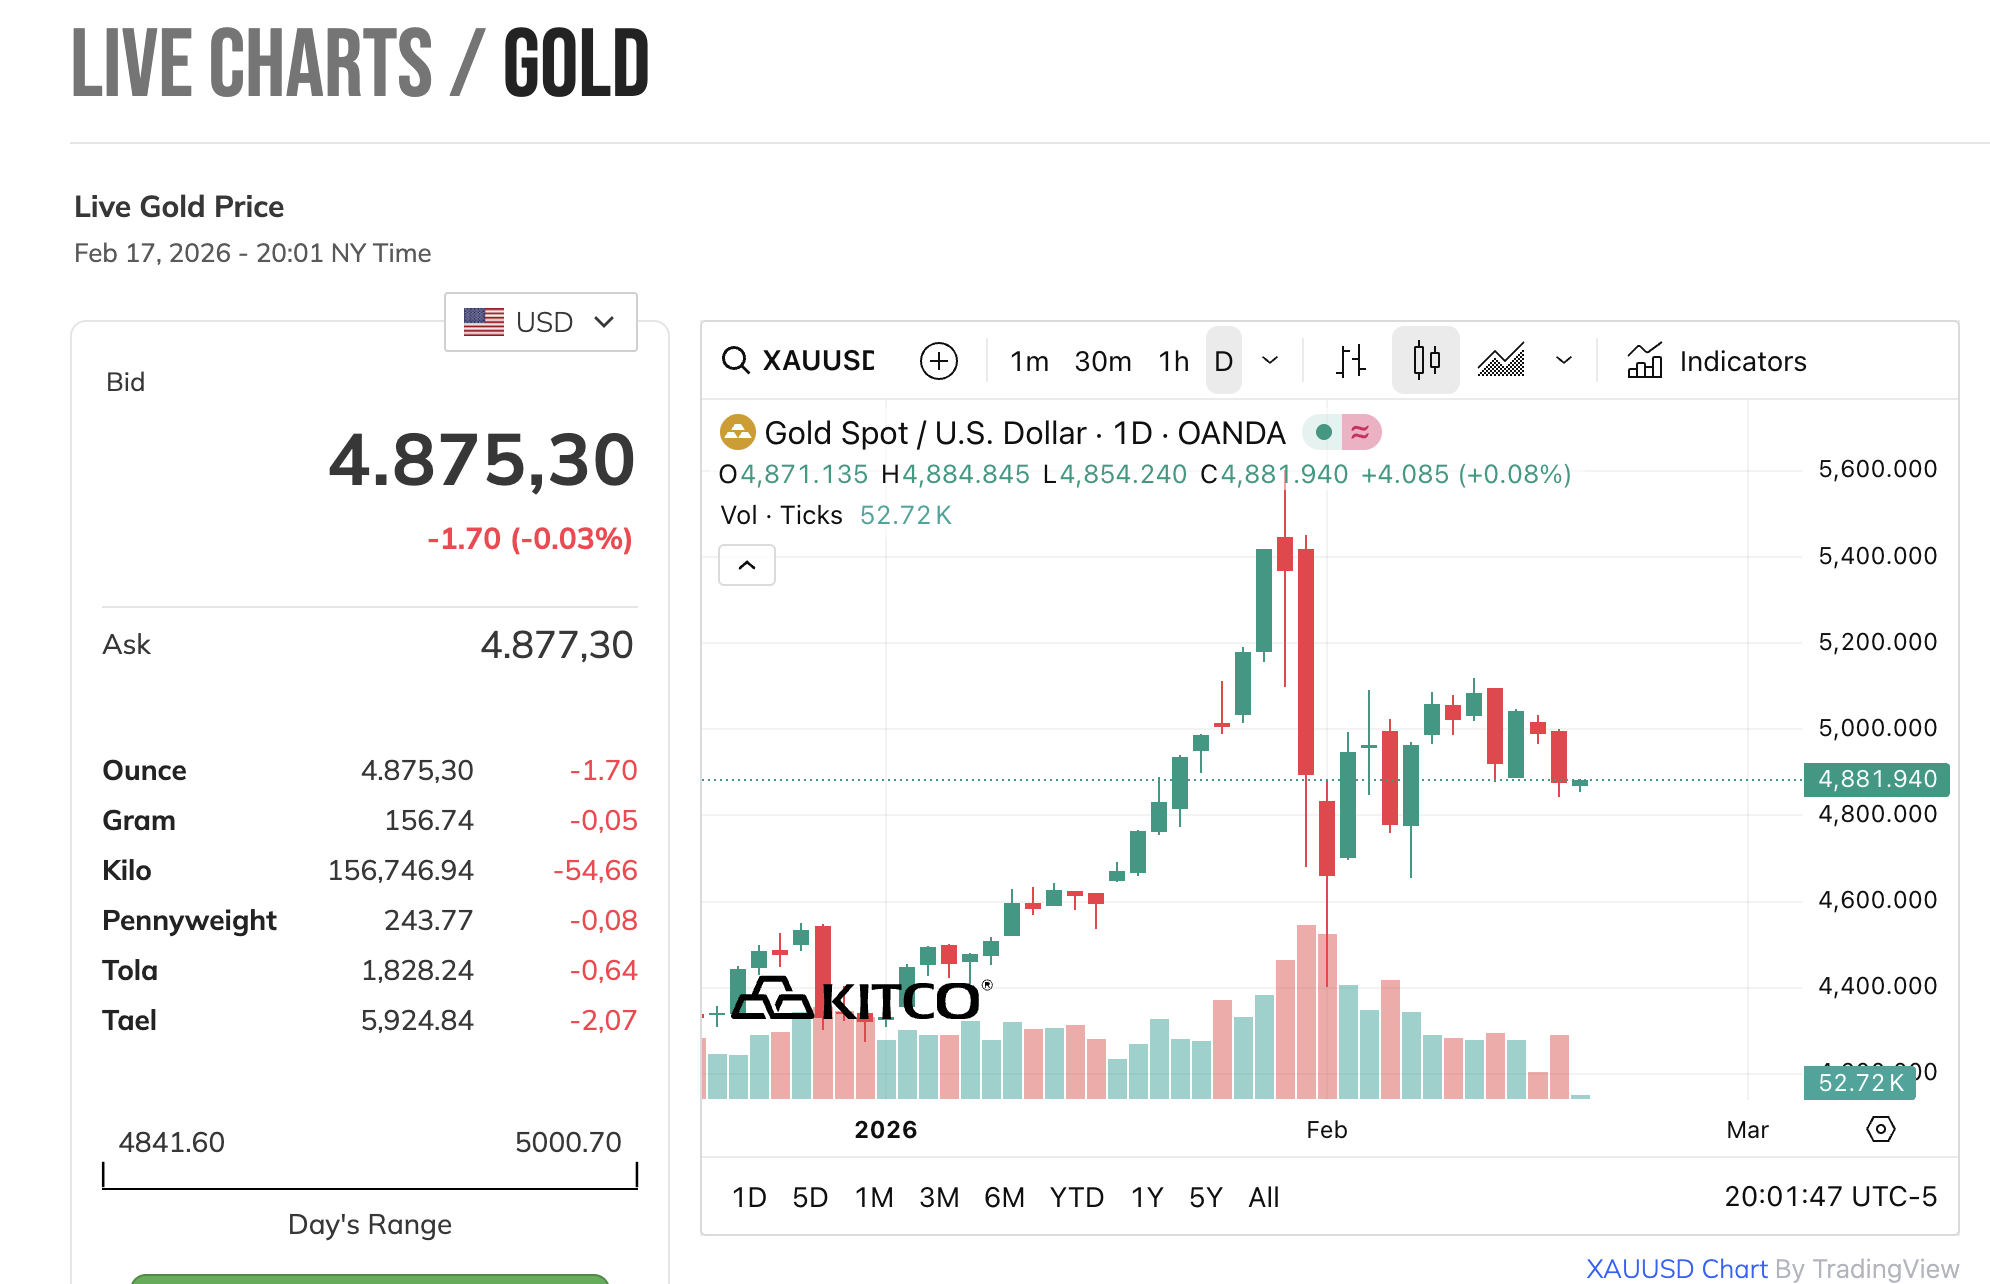Open the XAUUSD Chart link
The width and height of the screenshot is (1990, 1284).
(1676, 1269)
